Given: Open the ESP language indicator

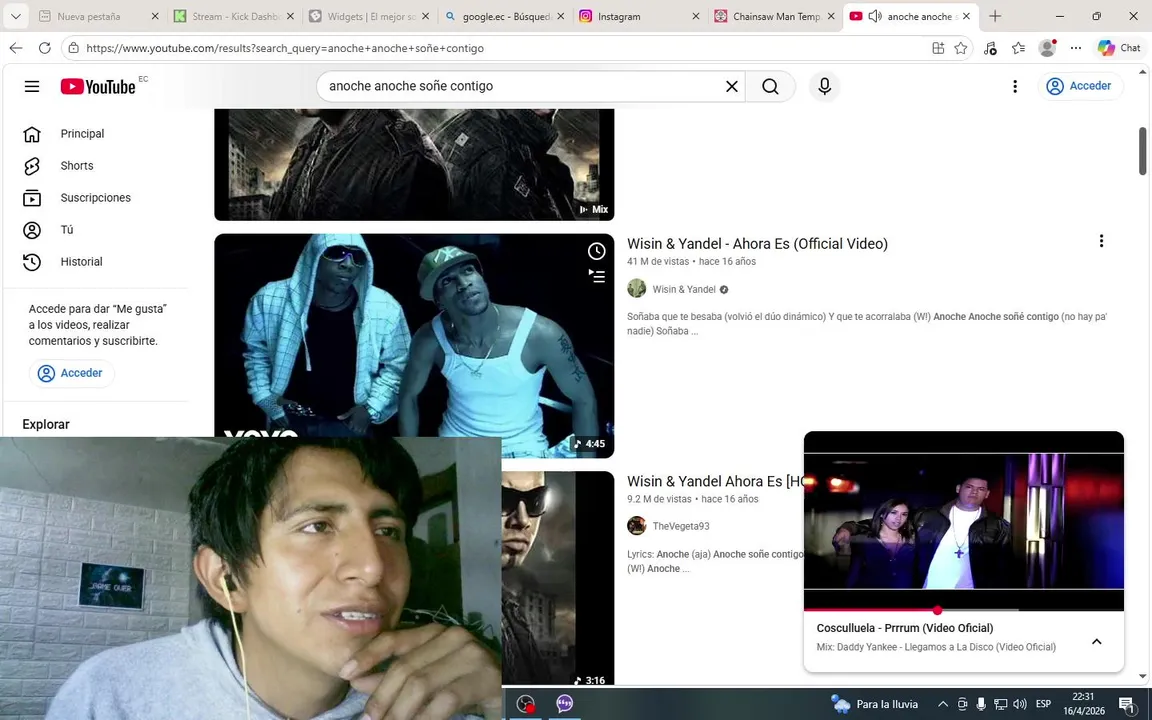Looking at the screenshot, I should click(1043, 704).
